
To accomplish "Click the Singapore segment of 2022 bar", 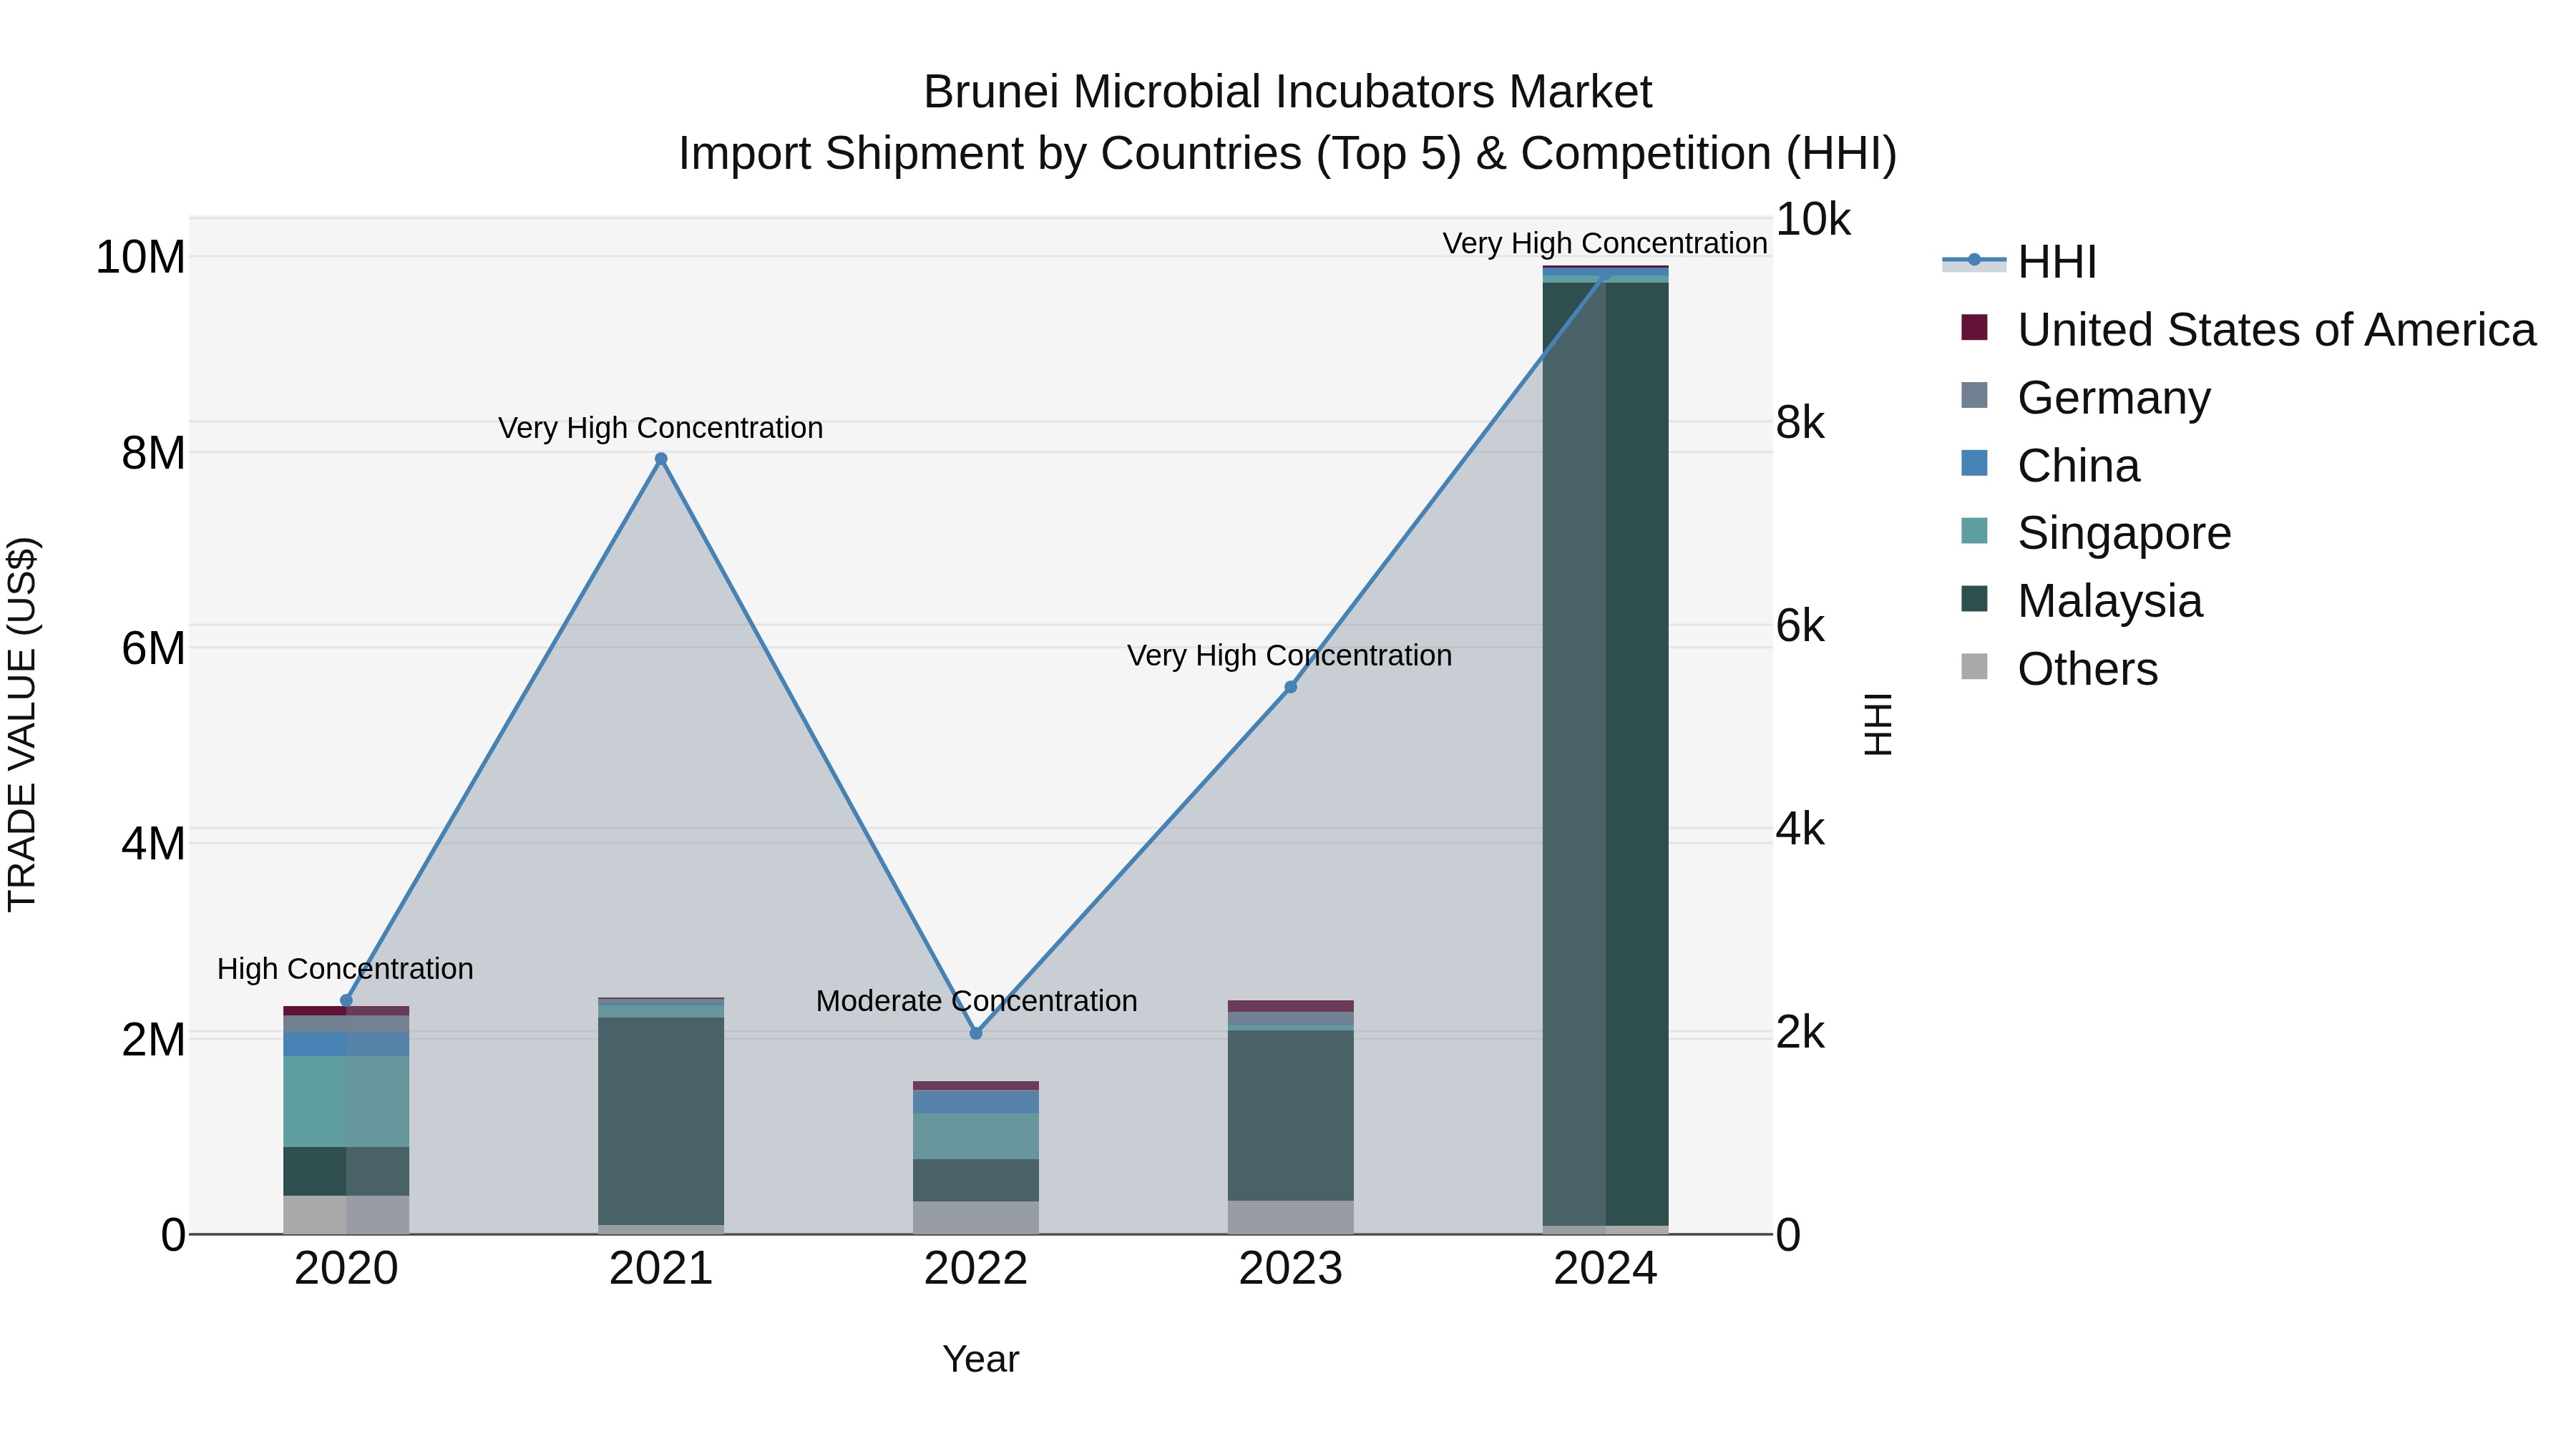I will 976,1136.
